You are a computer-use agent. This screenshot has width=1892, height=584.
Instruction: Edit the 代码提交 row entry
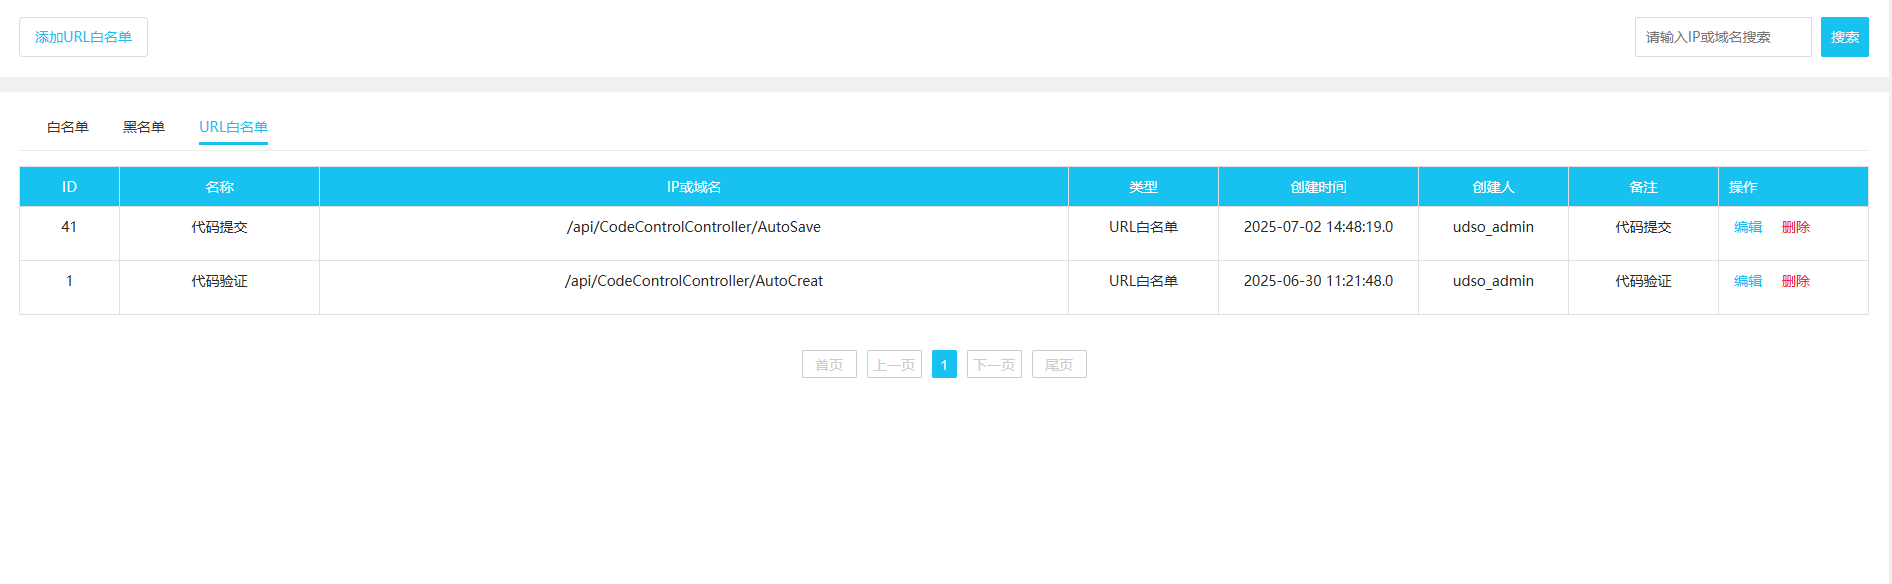coord(1747,227)
